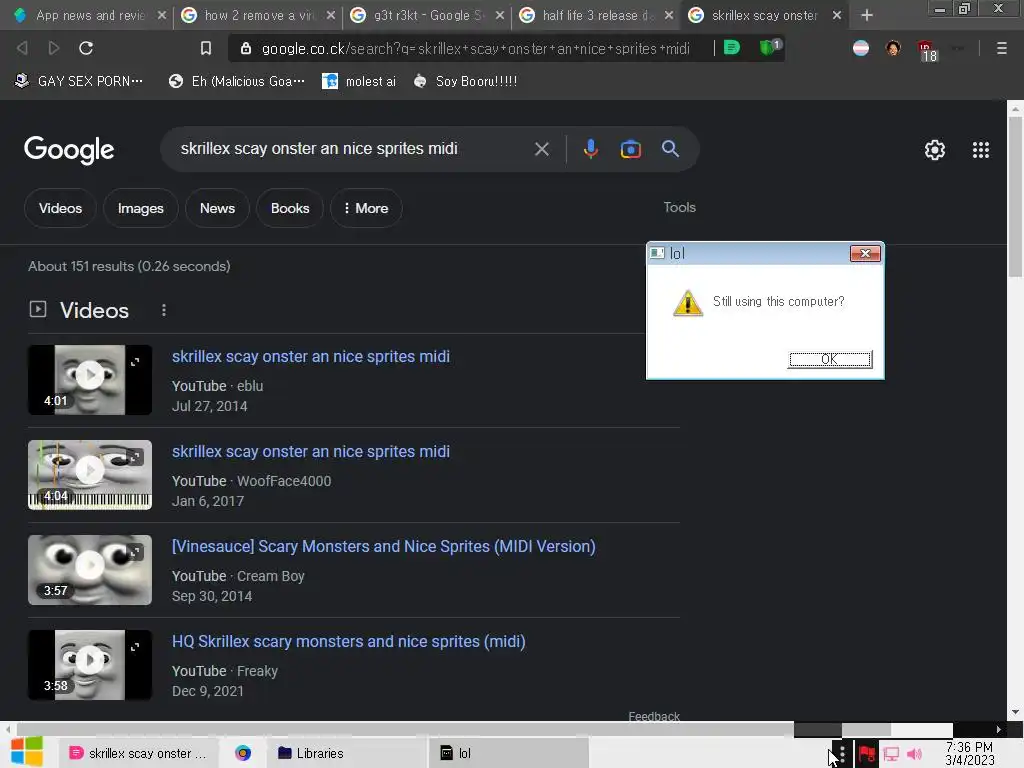
Task: Click the horizontal page scrollbar thumb
Action: coord(405,729)
